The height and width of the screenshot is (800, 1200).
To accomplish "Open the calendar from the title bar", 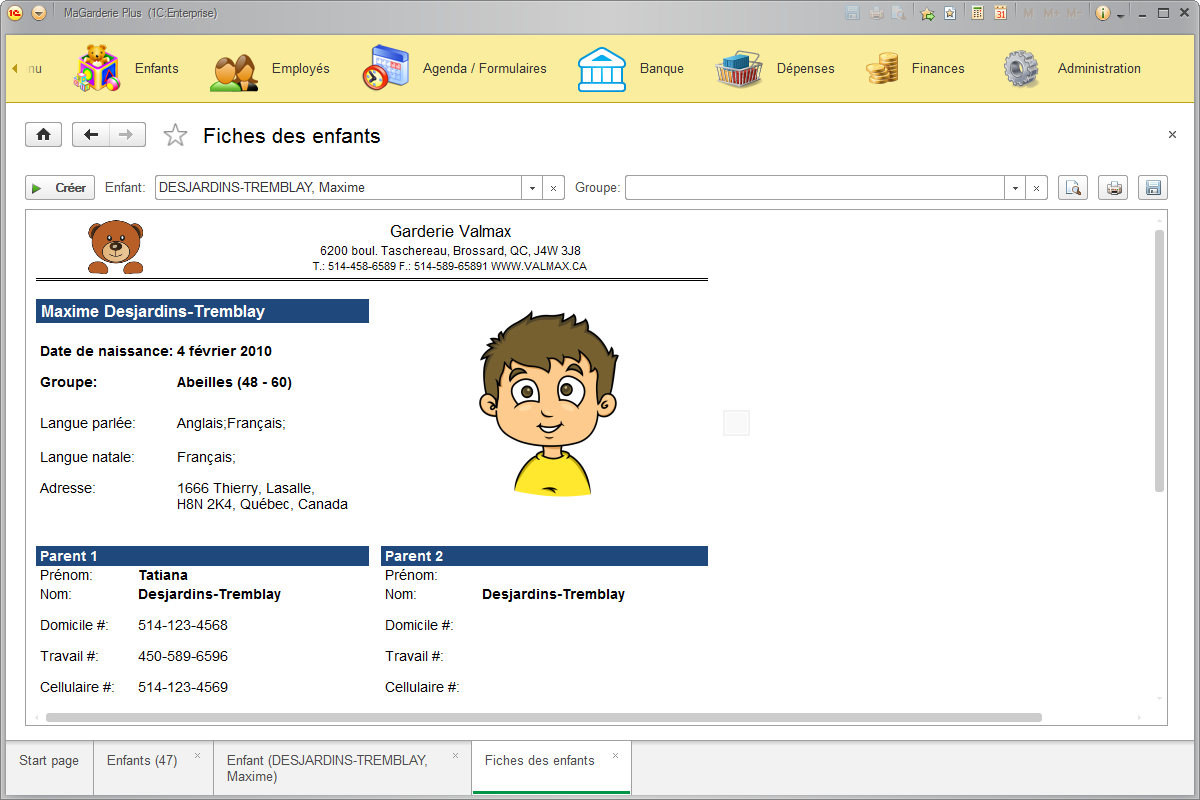I will 1000,12.
